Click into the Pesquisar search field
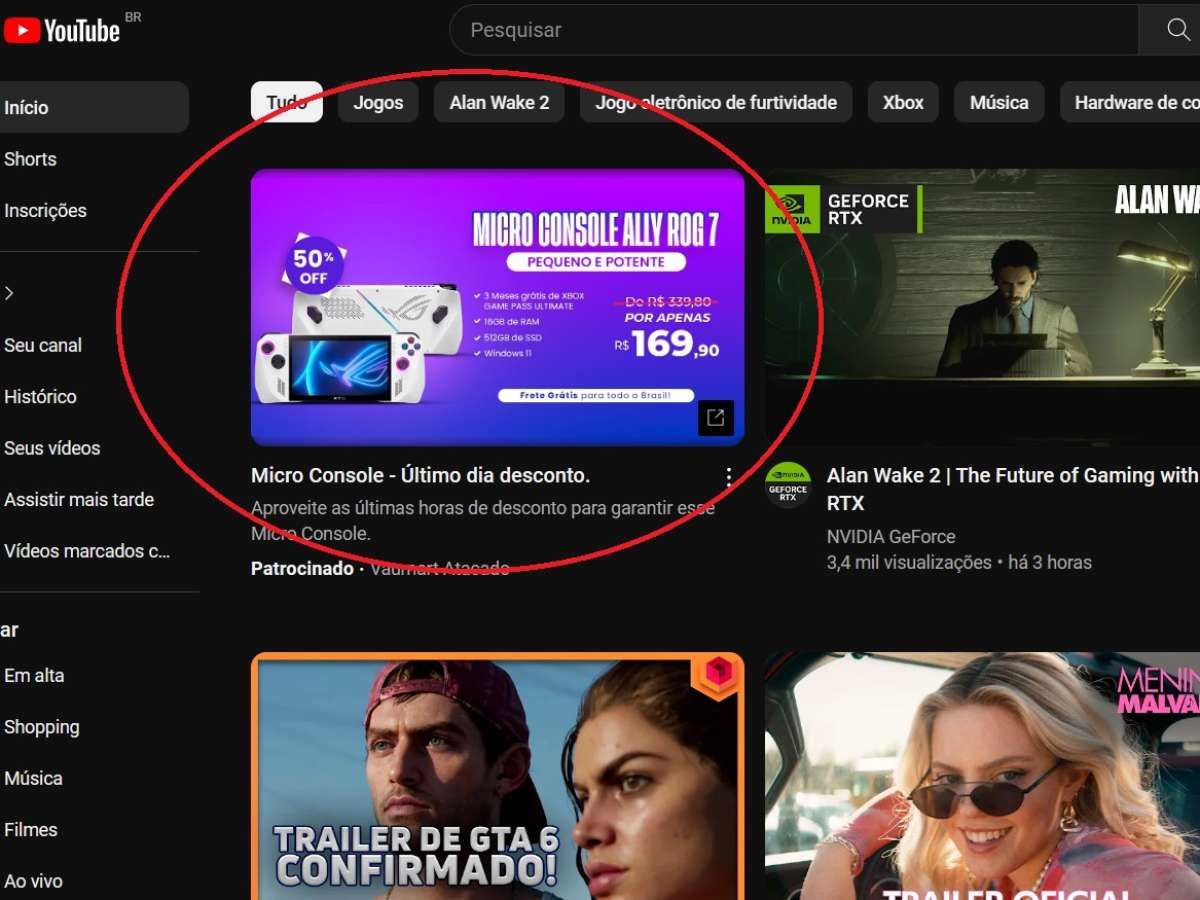 click(x=790, y=30)
